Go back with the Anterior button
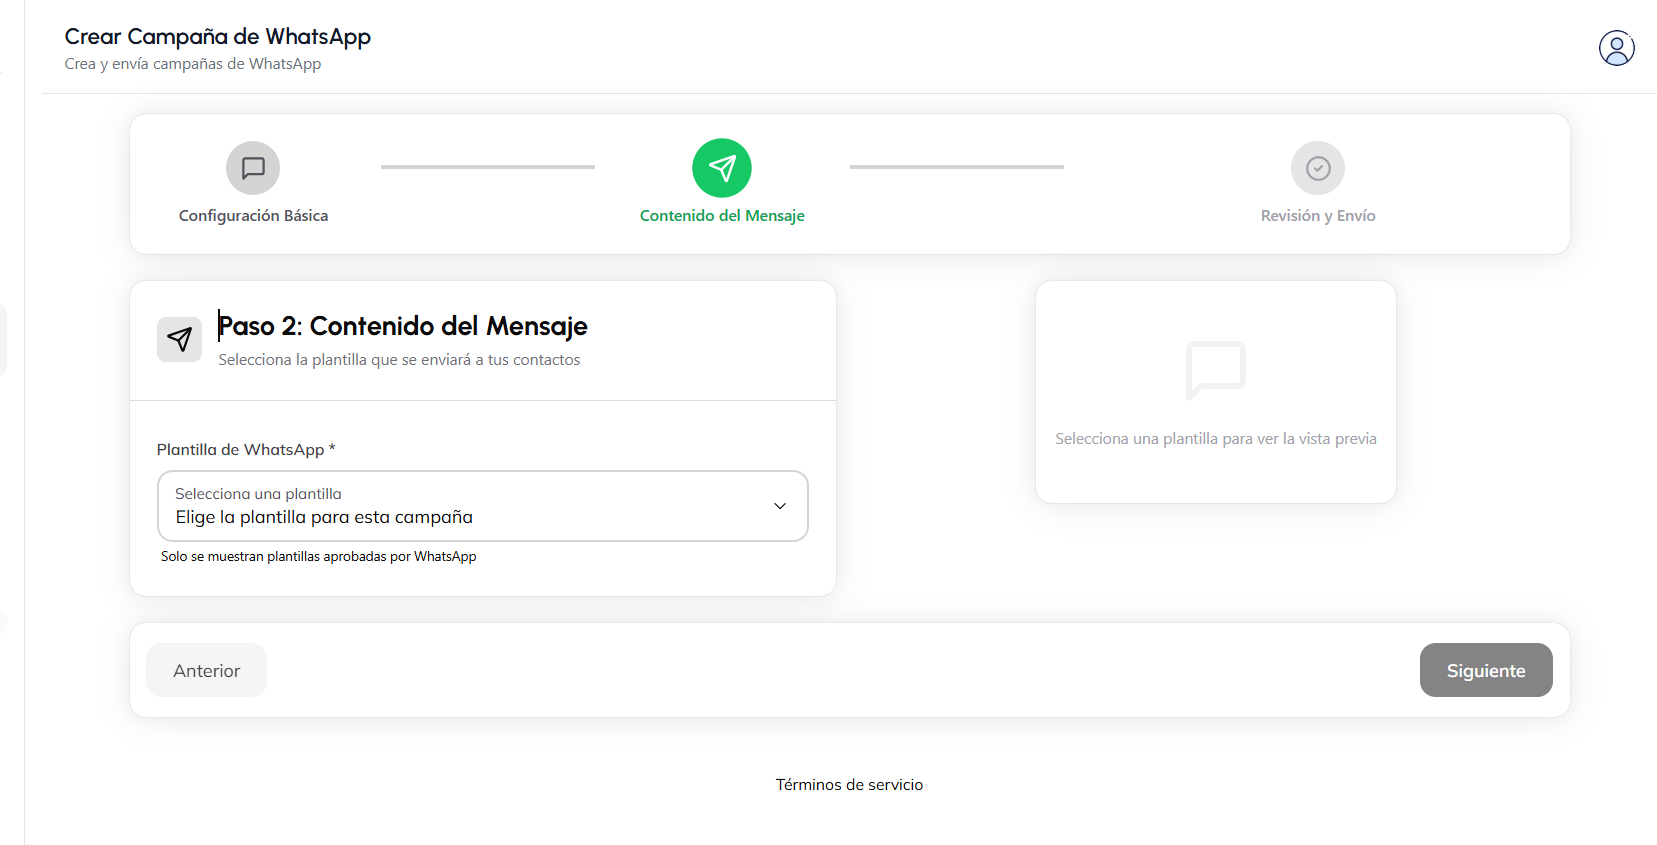Image resolution: width=1657 pixels, height=845 pixels. [x=207, y=670]
